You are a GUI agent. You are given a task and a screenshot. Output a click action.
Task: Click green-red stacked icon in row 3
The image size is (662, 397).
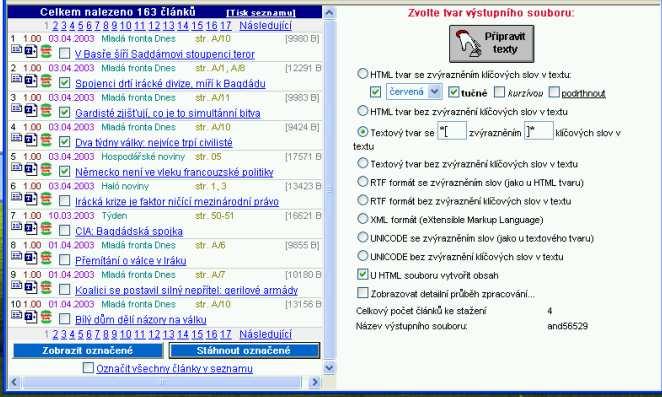(x=46, y=111)
